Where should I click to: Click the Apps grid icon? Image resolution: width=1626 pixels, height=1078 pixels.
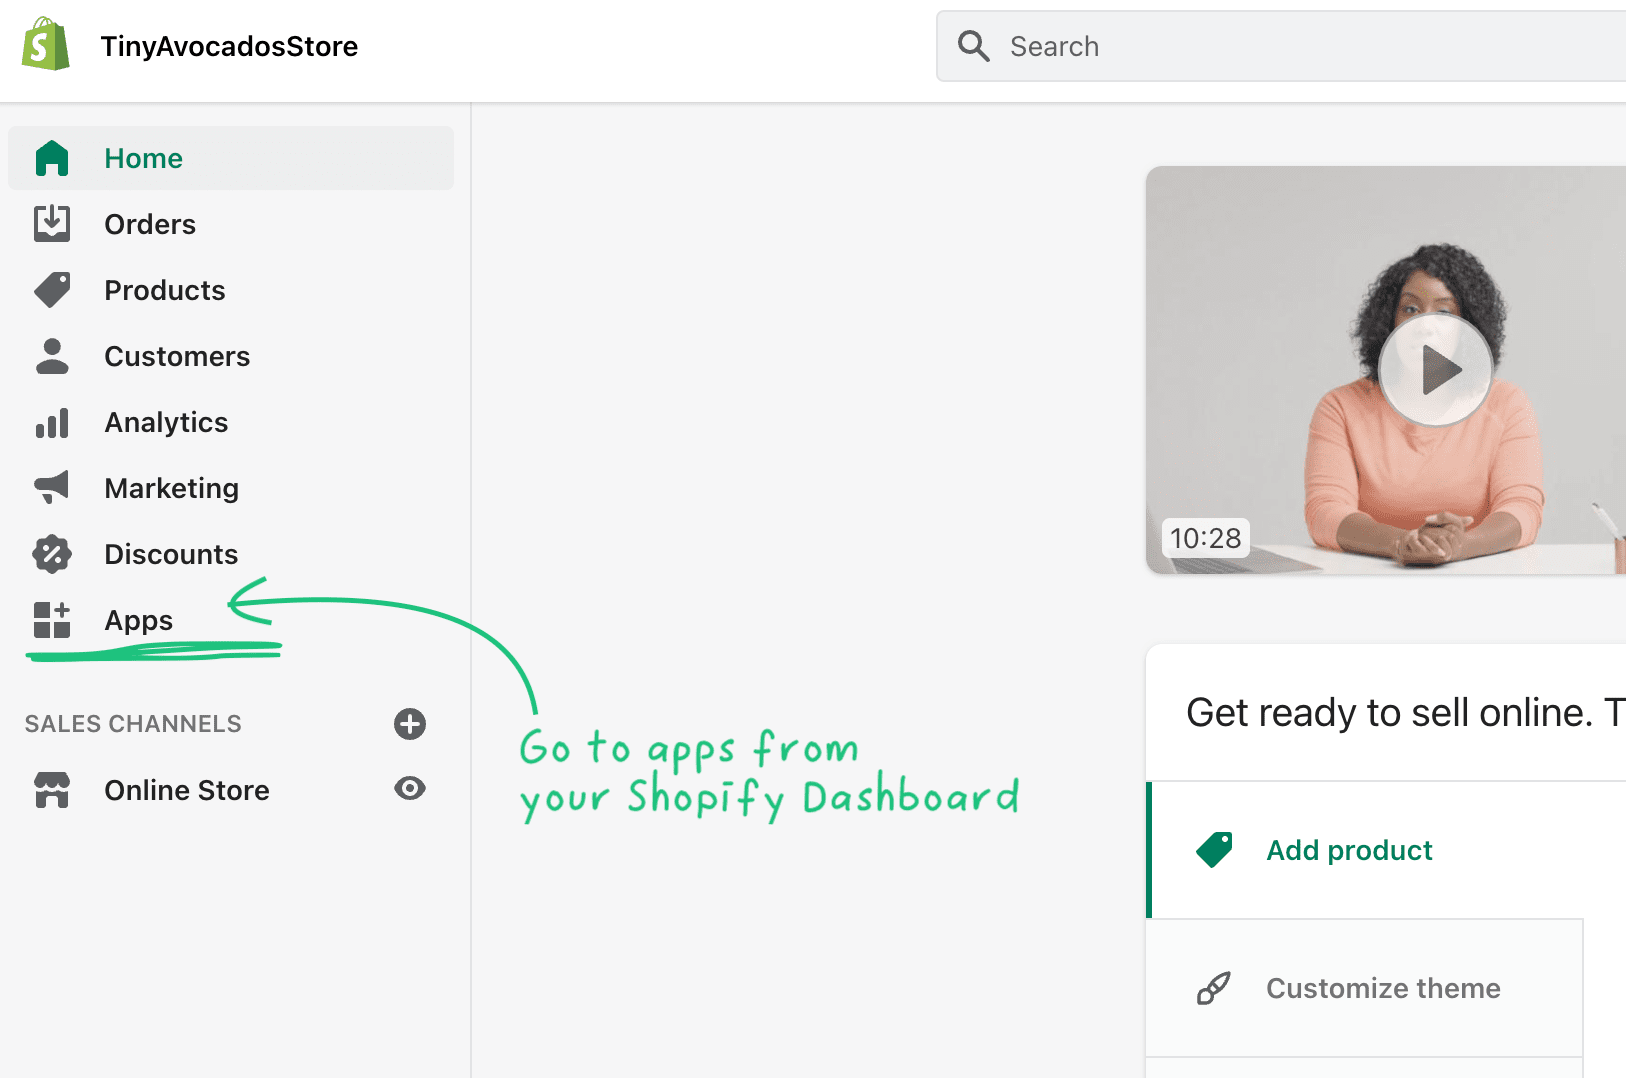(x=52, y=620)
